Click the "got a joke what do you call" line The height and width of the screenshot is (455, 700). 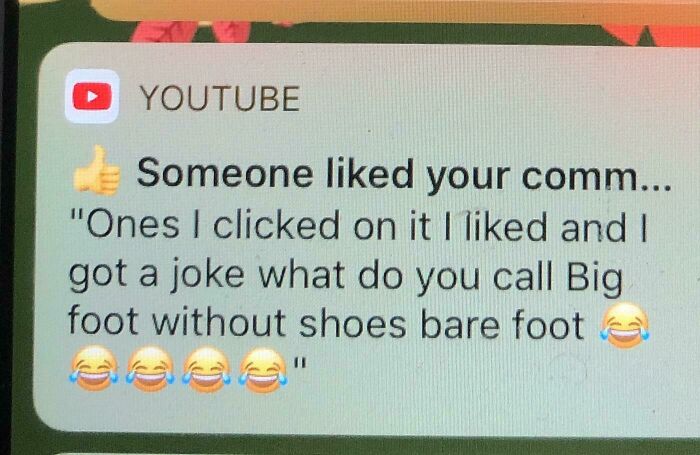[346, 276]
